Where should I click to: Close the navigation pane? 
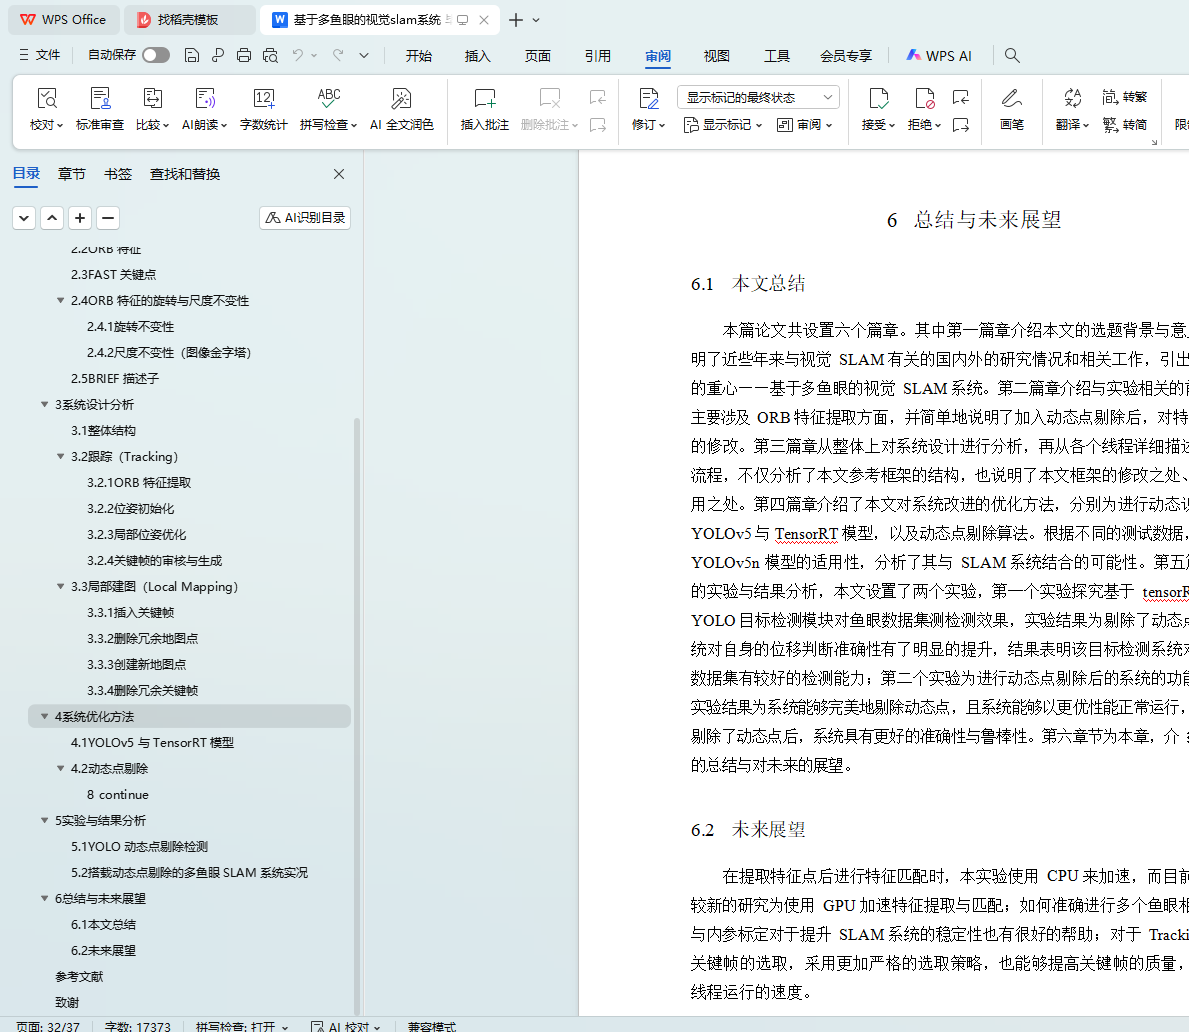(x=339, y=174)
